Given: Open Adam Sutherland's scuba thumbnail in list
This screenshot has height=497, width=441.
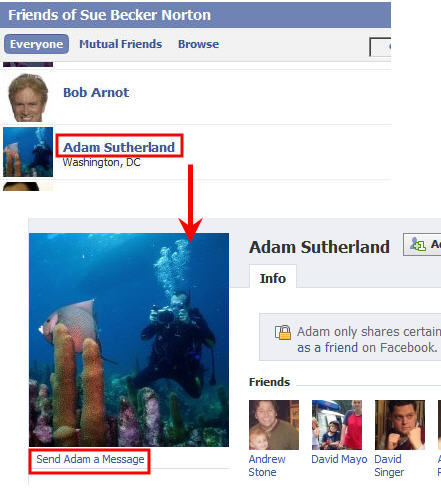Looking at the screenshot, I should pyautogui.click(x=28, y=152).
